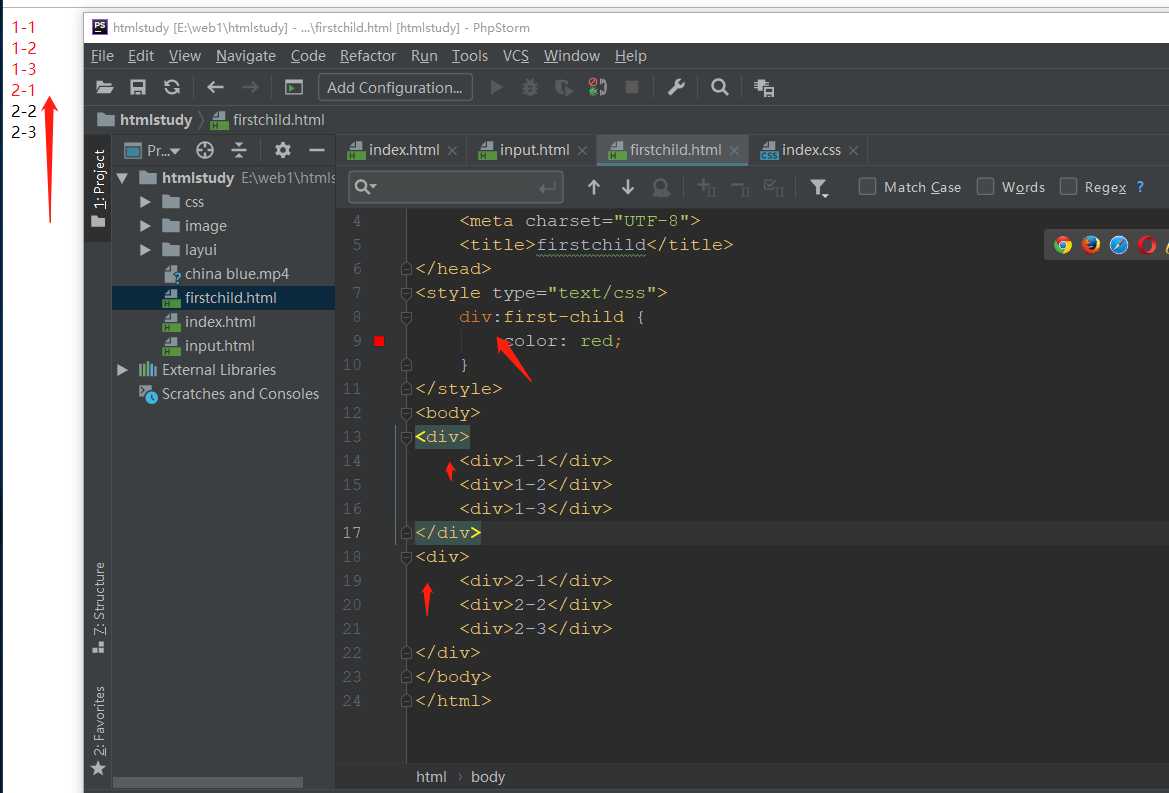The height and width of the screenshot is (793, 1169).
Task: Open the Structure side tool window
Action: [98, 608]
